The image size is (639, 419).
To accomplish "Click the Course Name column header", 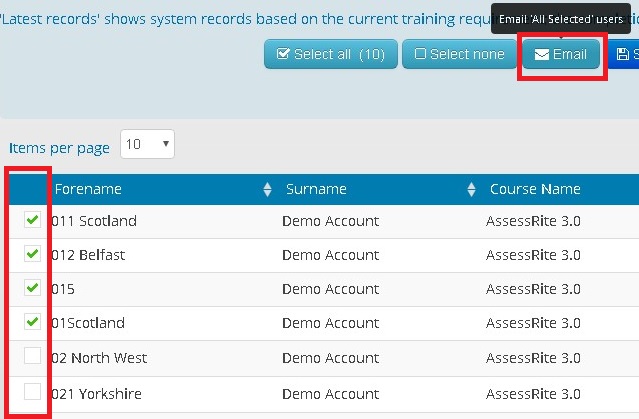I will coord(535,189).
